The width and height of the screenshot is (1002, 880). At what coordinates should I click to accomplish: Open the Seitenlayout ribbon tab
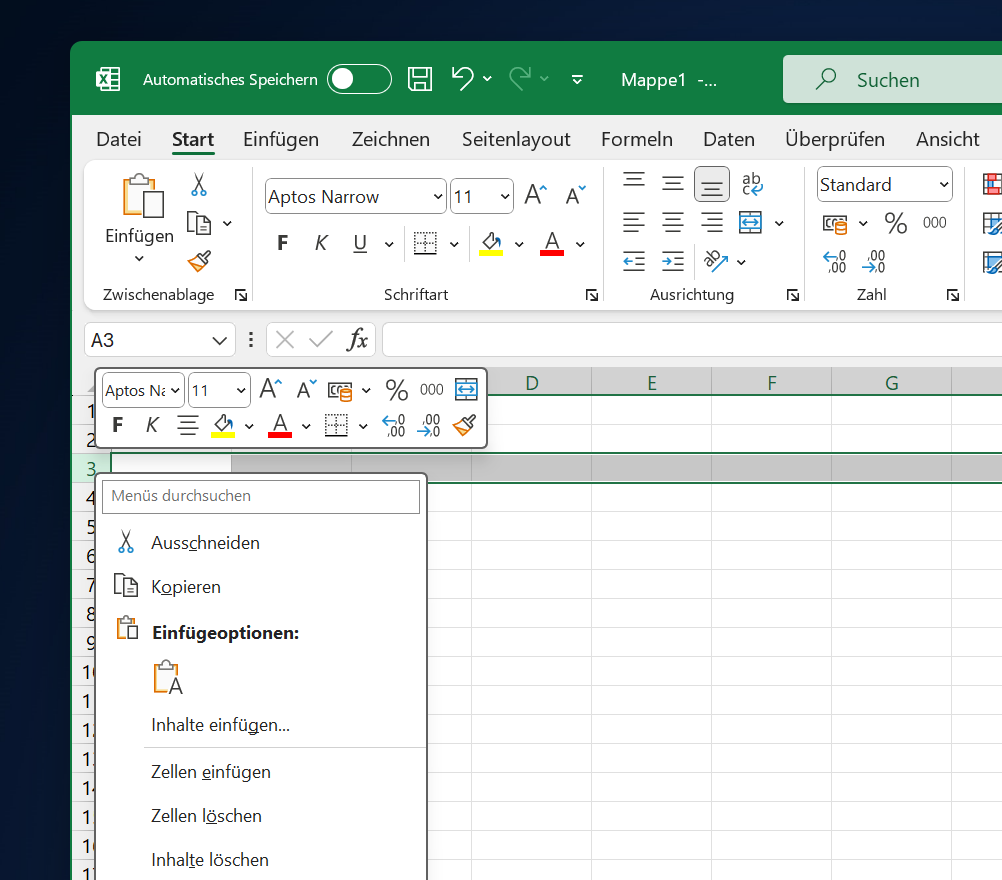point(516,139)
